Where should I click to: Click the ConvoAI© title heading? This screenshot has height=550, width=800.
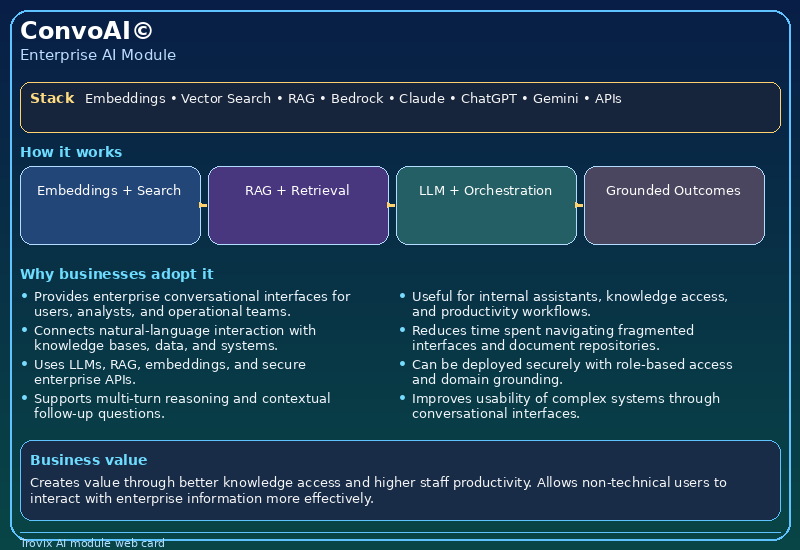(x=87, y=31)
